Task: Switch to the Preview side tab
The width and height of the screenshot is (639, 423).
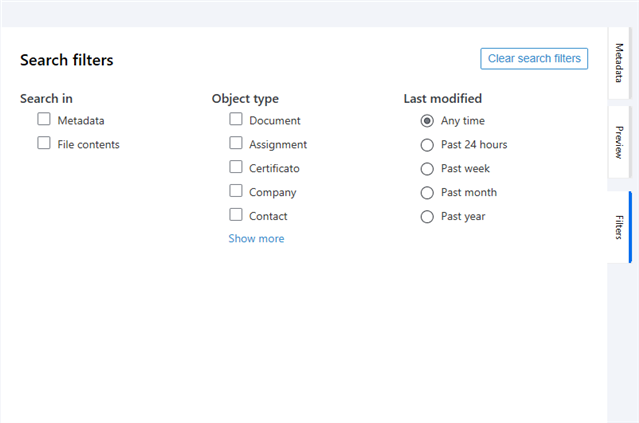Action: [619, 142]
